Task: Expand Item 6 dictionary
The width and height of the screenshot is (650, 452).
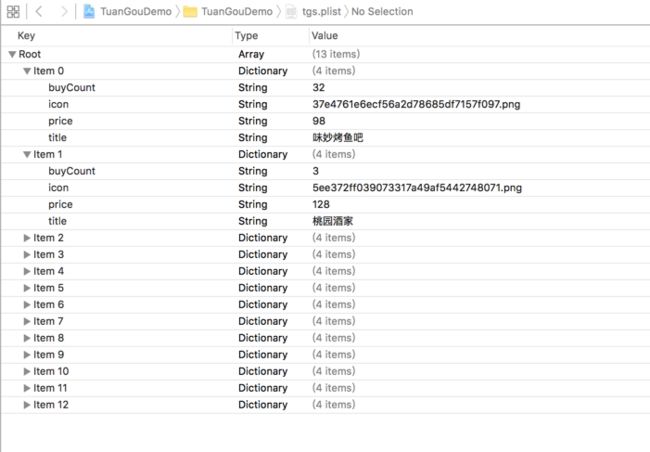Action: pyautogui.click(x=27, y=304)
